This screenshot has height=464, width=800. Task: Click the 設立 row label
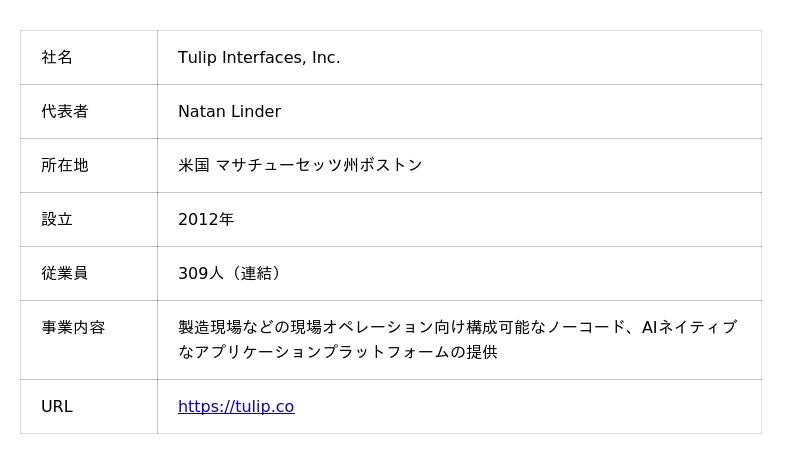(57, 220)
